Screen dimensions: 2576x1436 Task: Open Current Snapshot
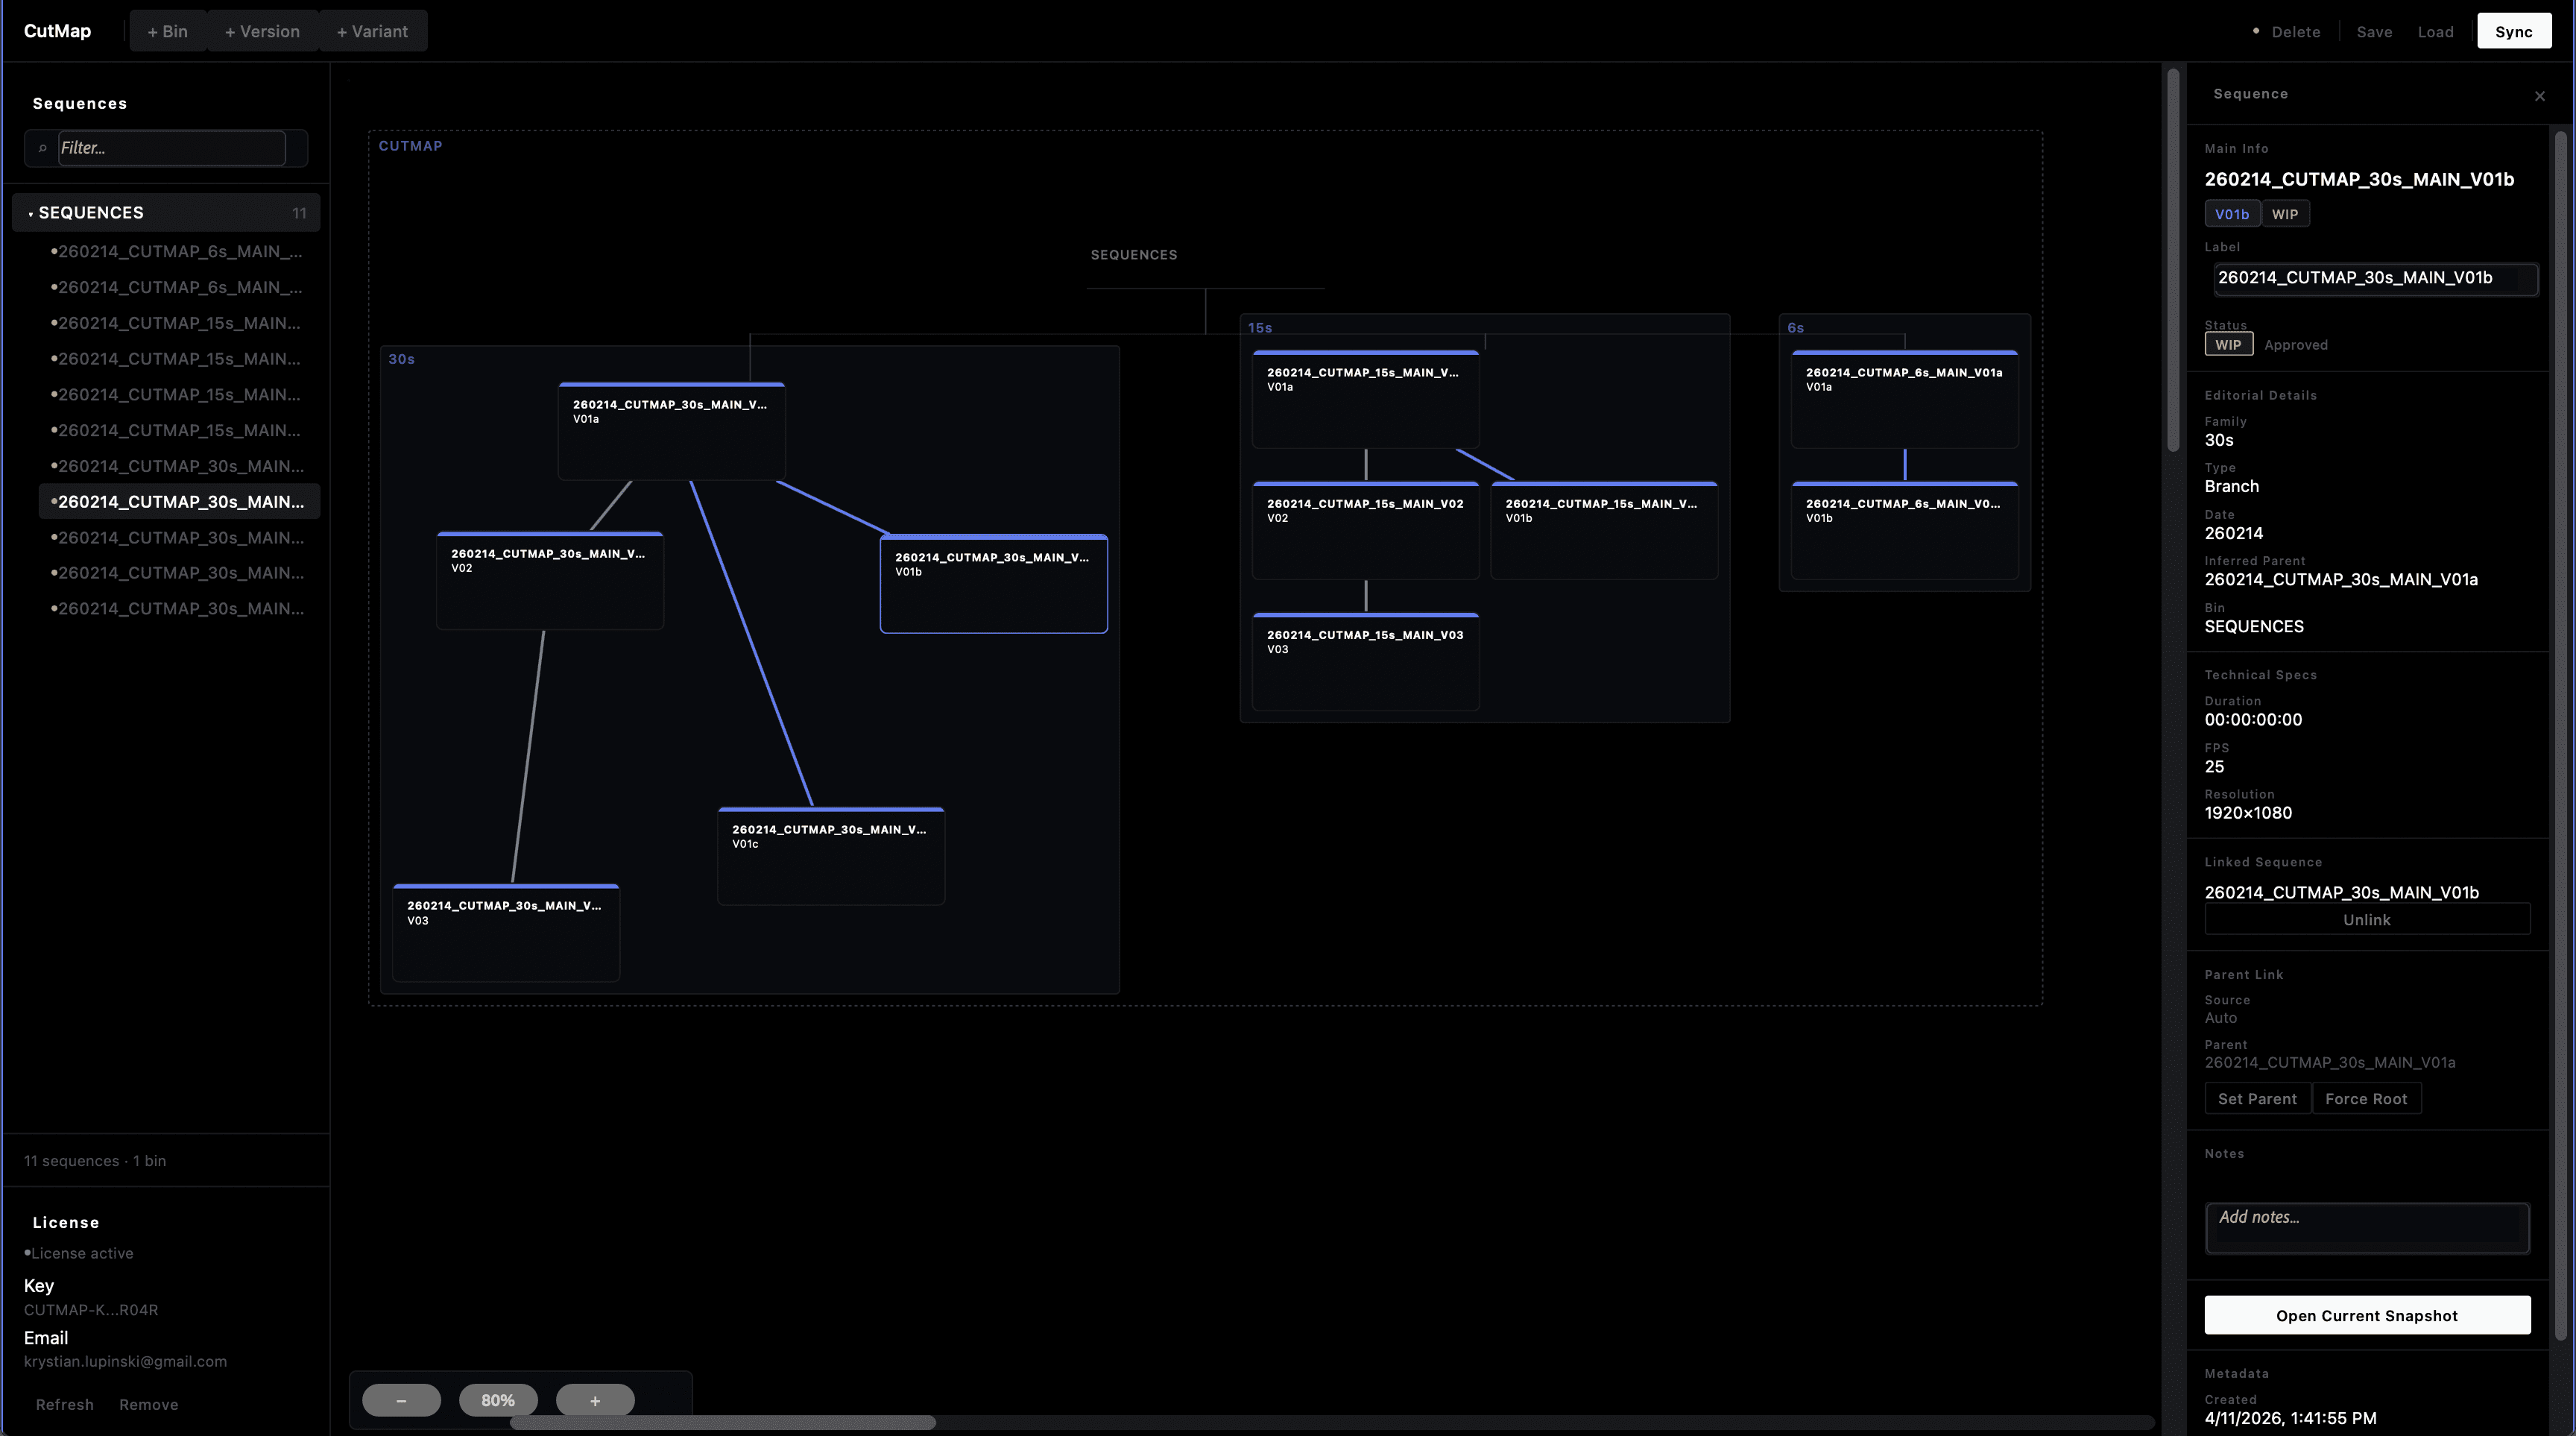[x=2366, y=1315]
